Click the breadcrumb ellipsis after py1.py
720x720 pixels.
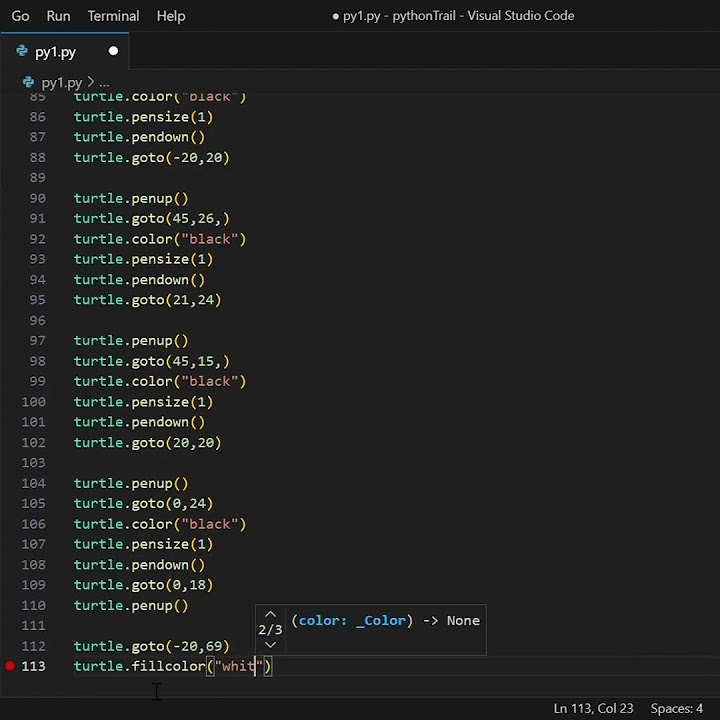(x=104, y=84)
